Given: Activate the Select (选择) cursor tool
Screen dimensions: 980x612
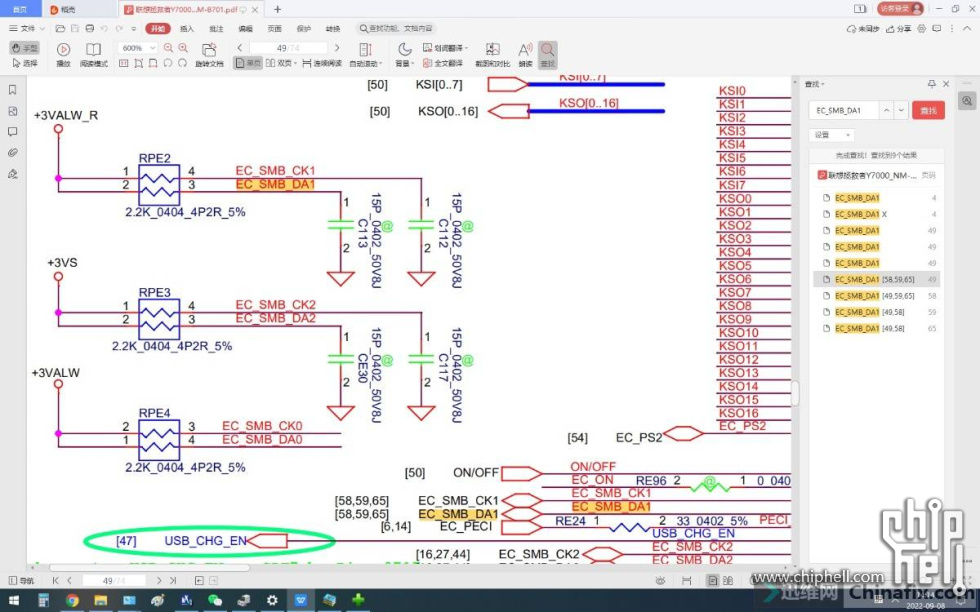Looking at the screenshot, I should coord(25,63).
